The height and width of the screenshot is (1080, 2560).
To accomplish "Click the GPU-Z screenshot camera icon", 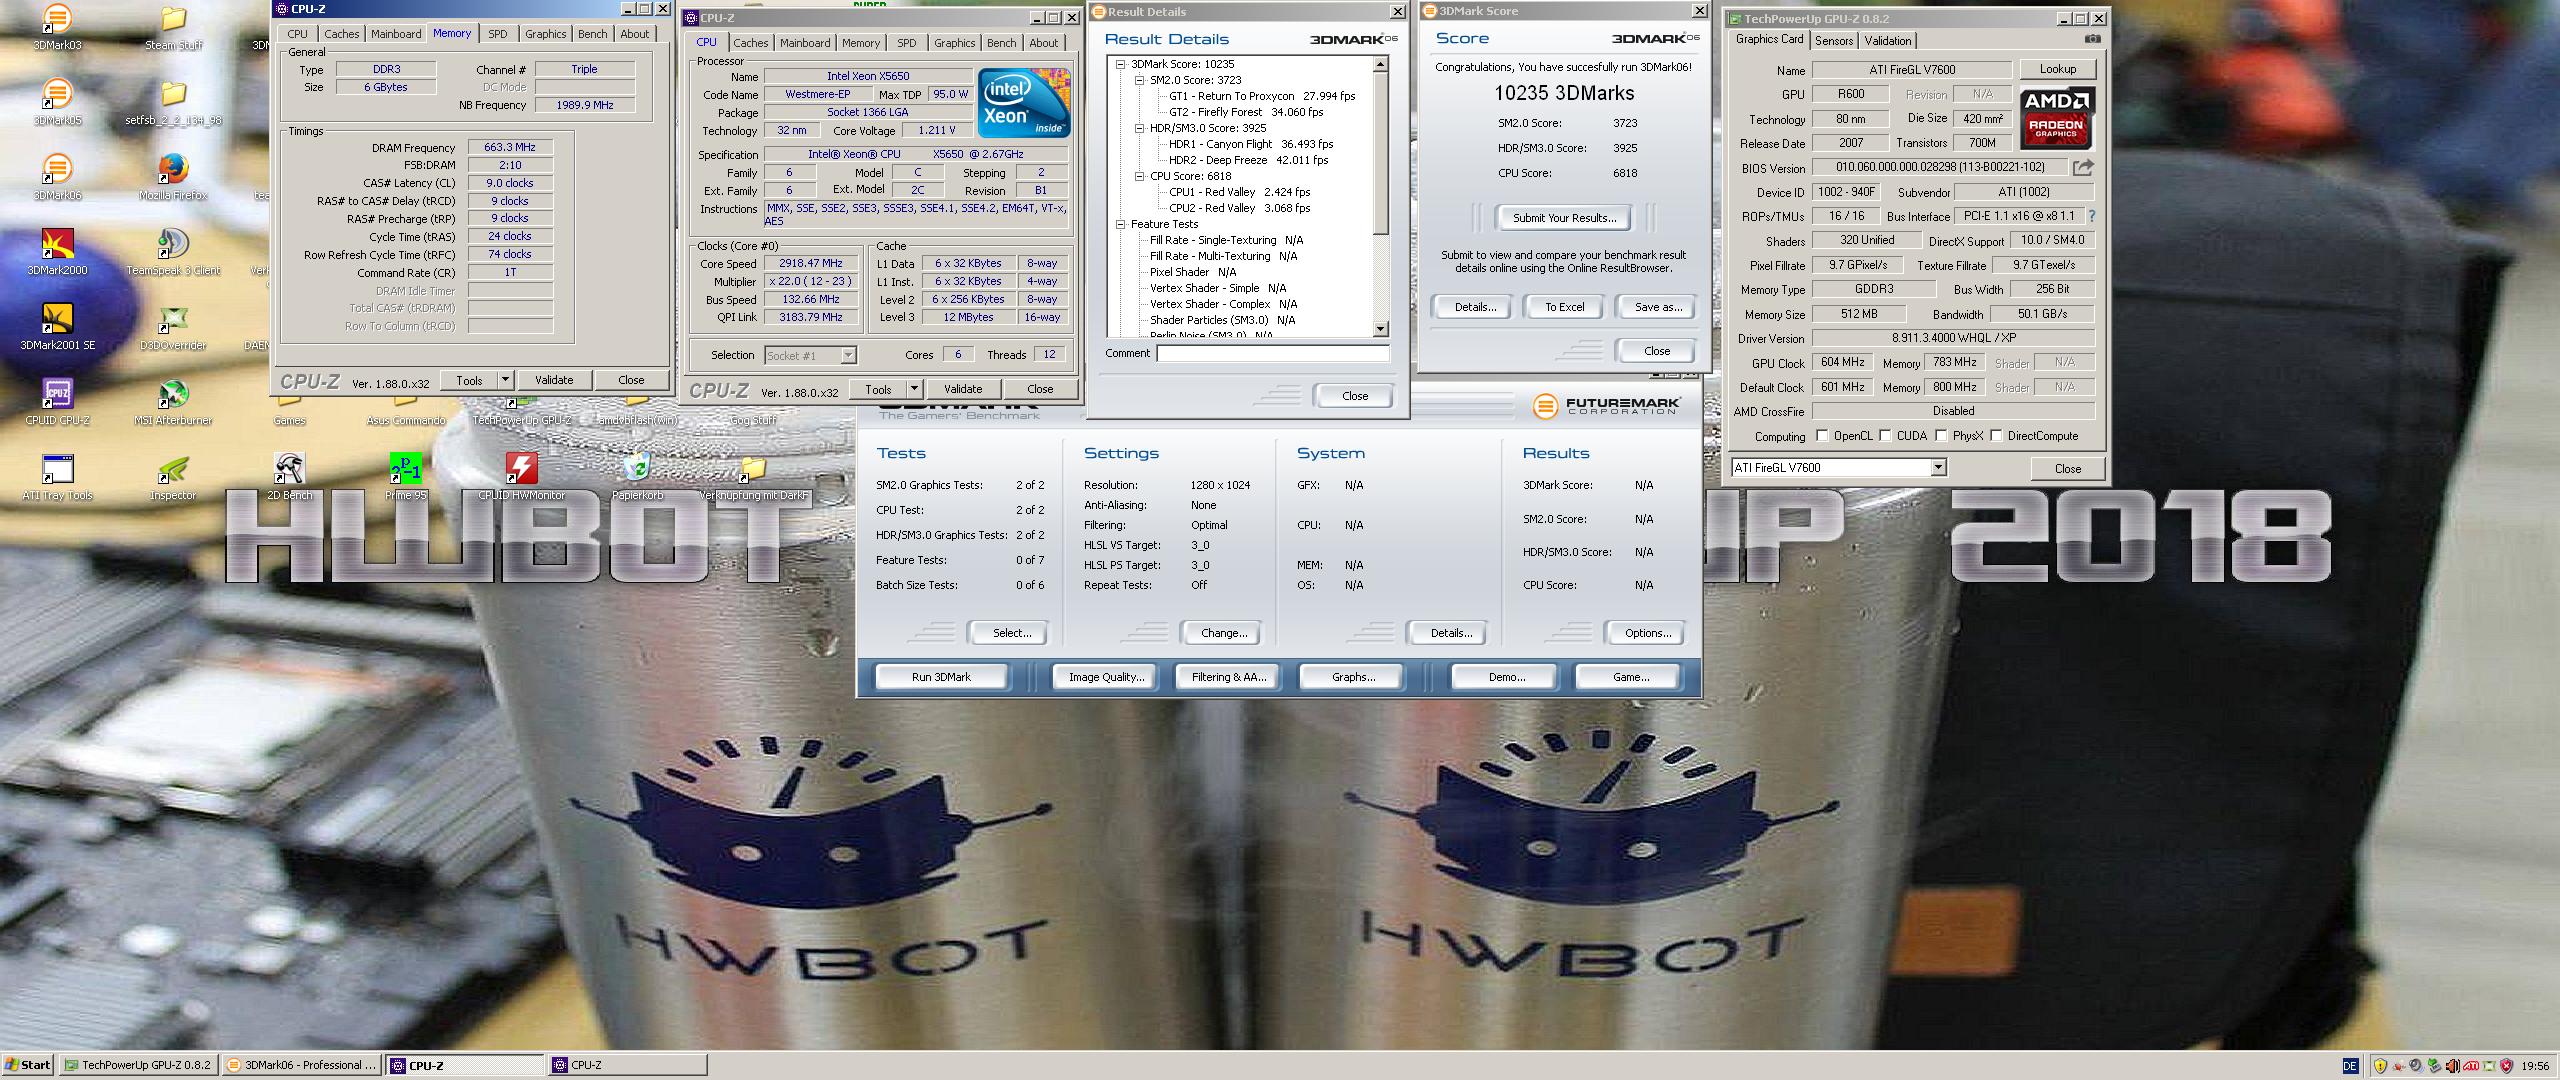I will click(2092, 39).
